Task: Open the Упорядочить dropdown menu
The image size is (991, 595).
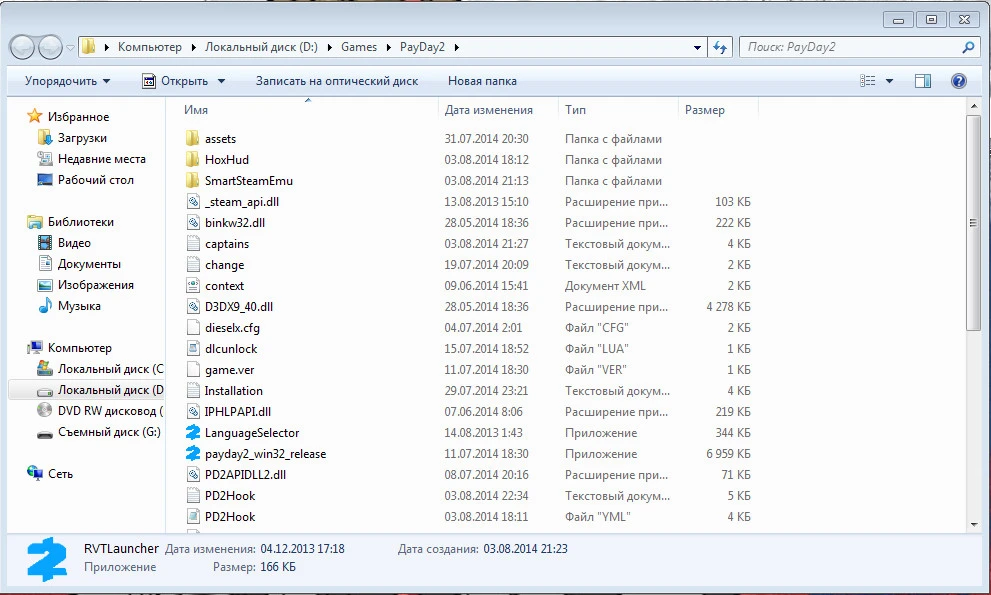Action: click(x=68, y=81)
